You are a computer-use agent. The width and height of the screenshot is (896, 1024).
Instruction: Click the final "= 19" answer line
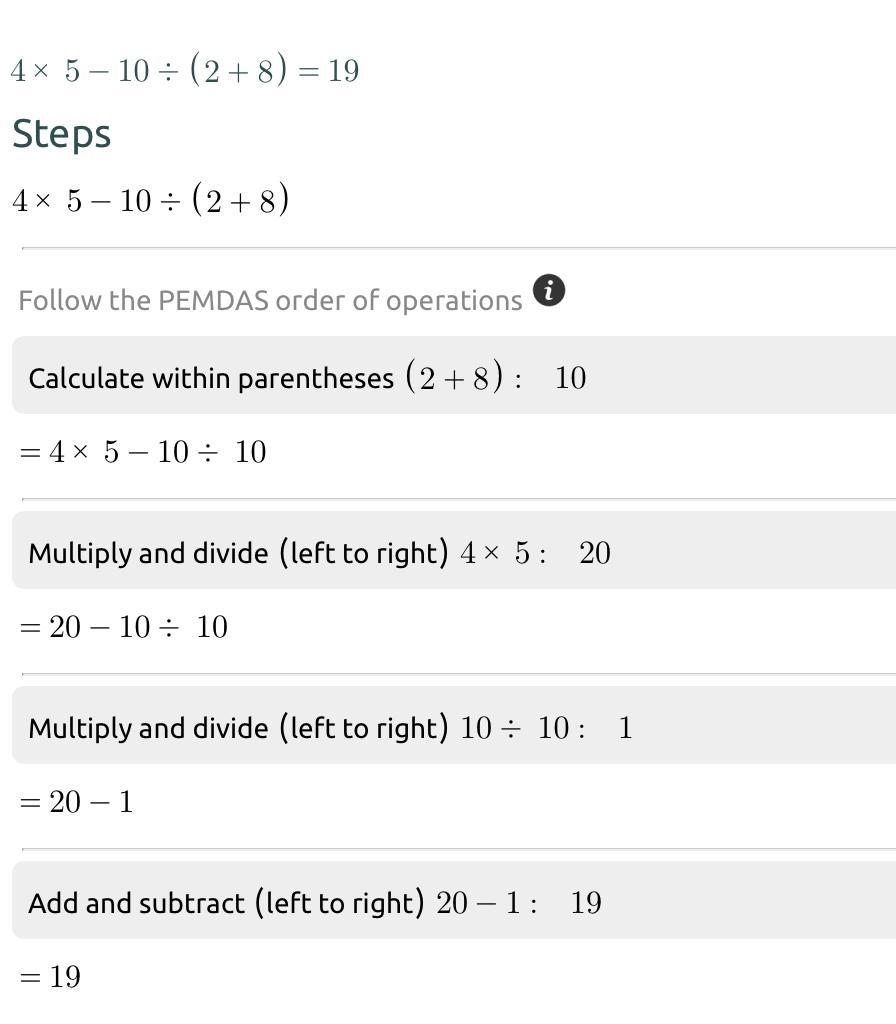coord(50,977)
